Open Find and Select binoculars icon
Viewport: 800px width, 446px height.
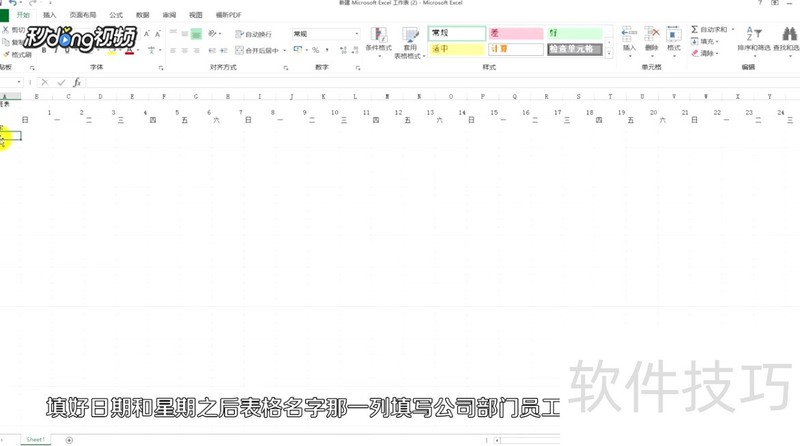(x=789, y=35)
